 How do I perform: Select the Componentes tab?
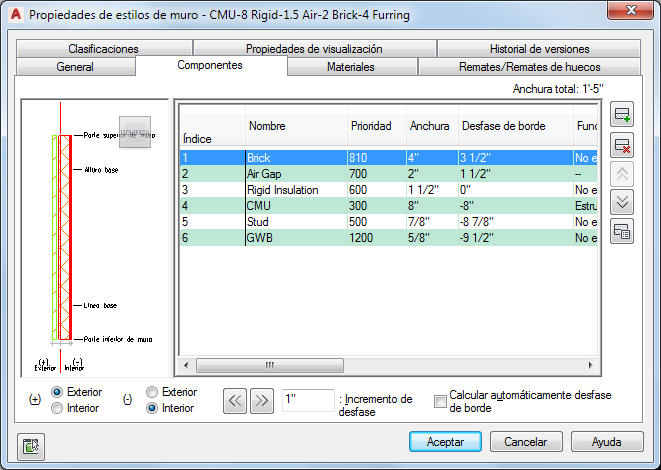(210, 65)
